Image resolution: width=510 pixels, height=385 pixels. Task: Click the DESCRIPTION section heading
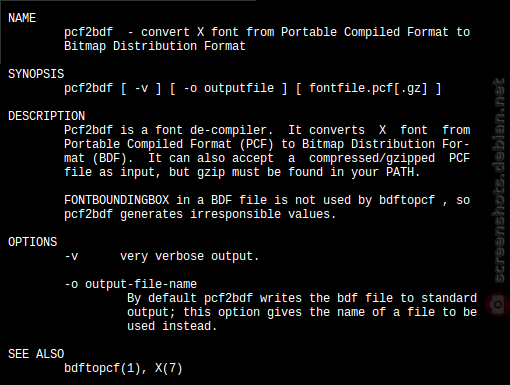pyautogui.click(x=46, y=116)
